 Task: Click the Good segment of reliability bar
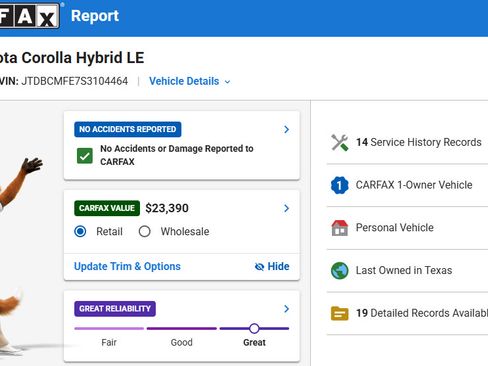(182, 328)
